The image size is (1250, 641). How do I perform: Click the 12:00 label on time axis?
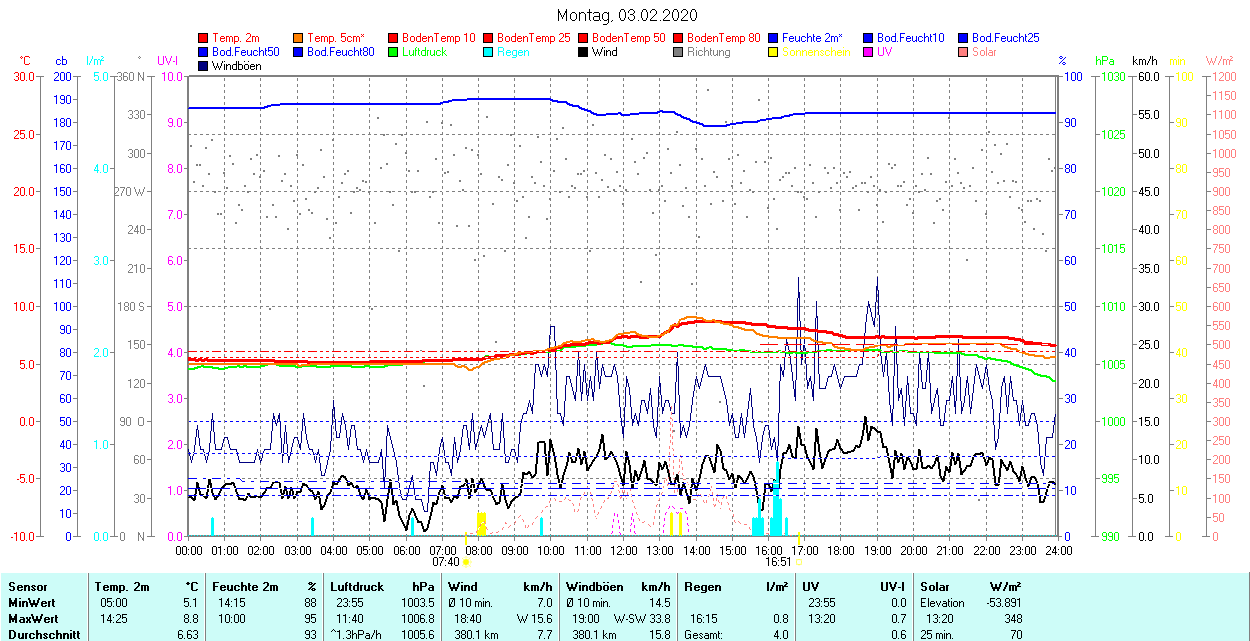[624, 550]
